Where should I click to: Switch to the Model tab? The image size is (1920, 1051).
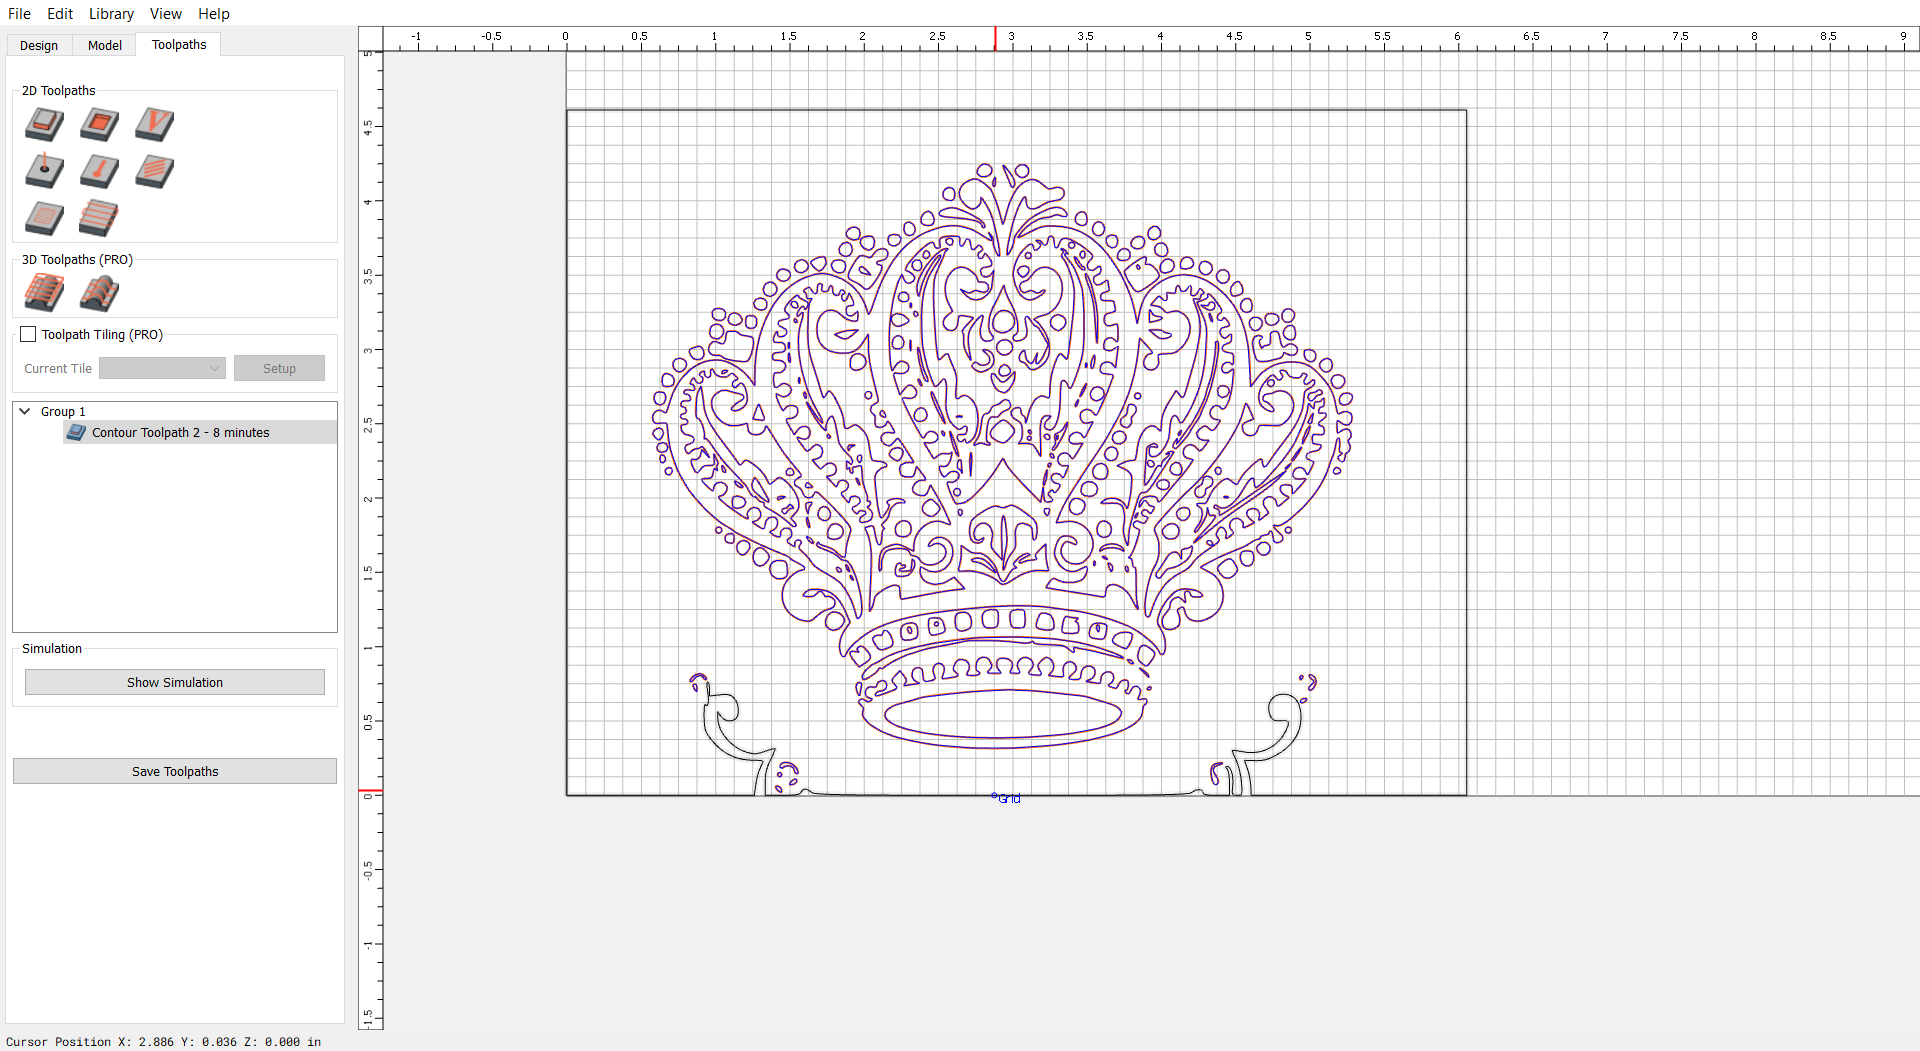click(104, 46)
